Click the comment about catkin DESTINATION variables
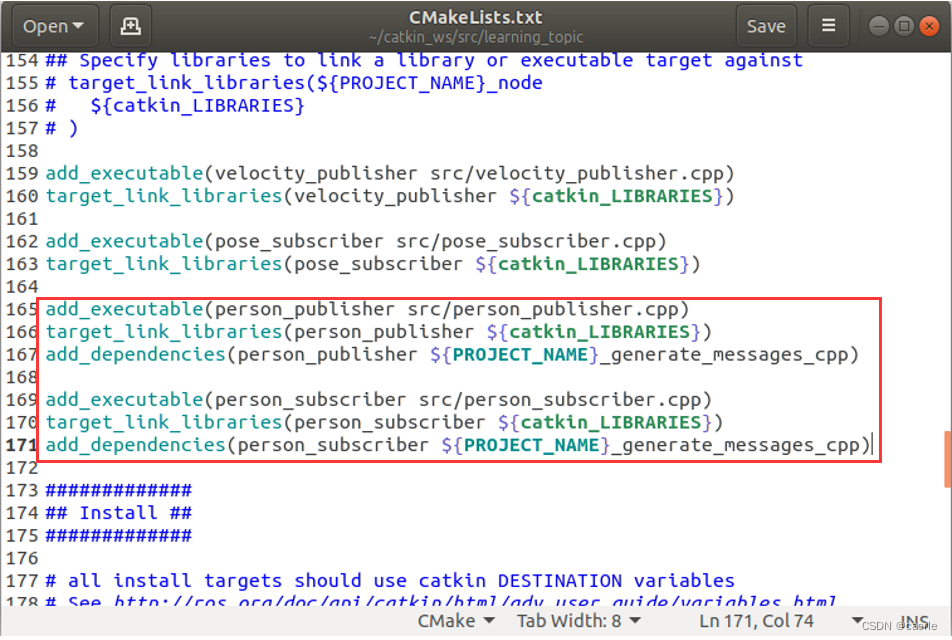Screen dimensions: 952x640 tap(390, 581)
